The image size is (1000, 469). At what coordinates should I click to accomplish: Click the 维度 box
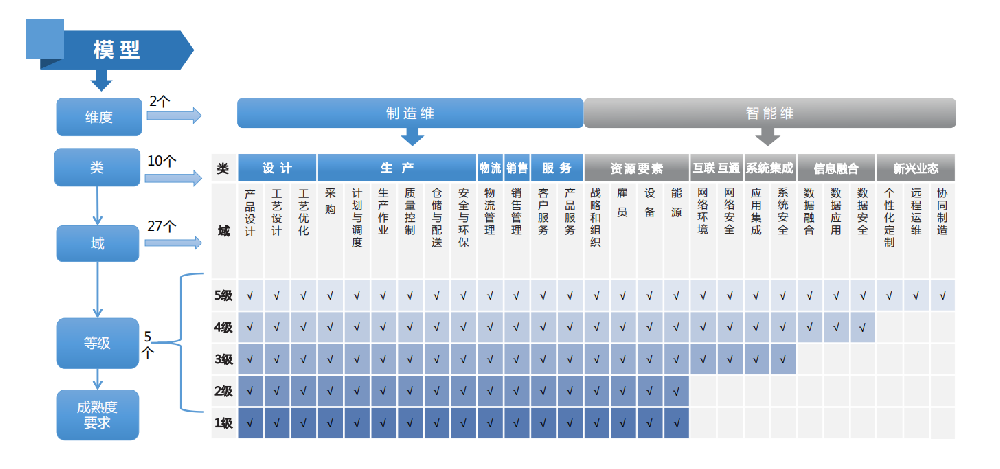point(98,117)
